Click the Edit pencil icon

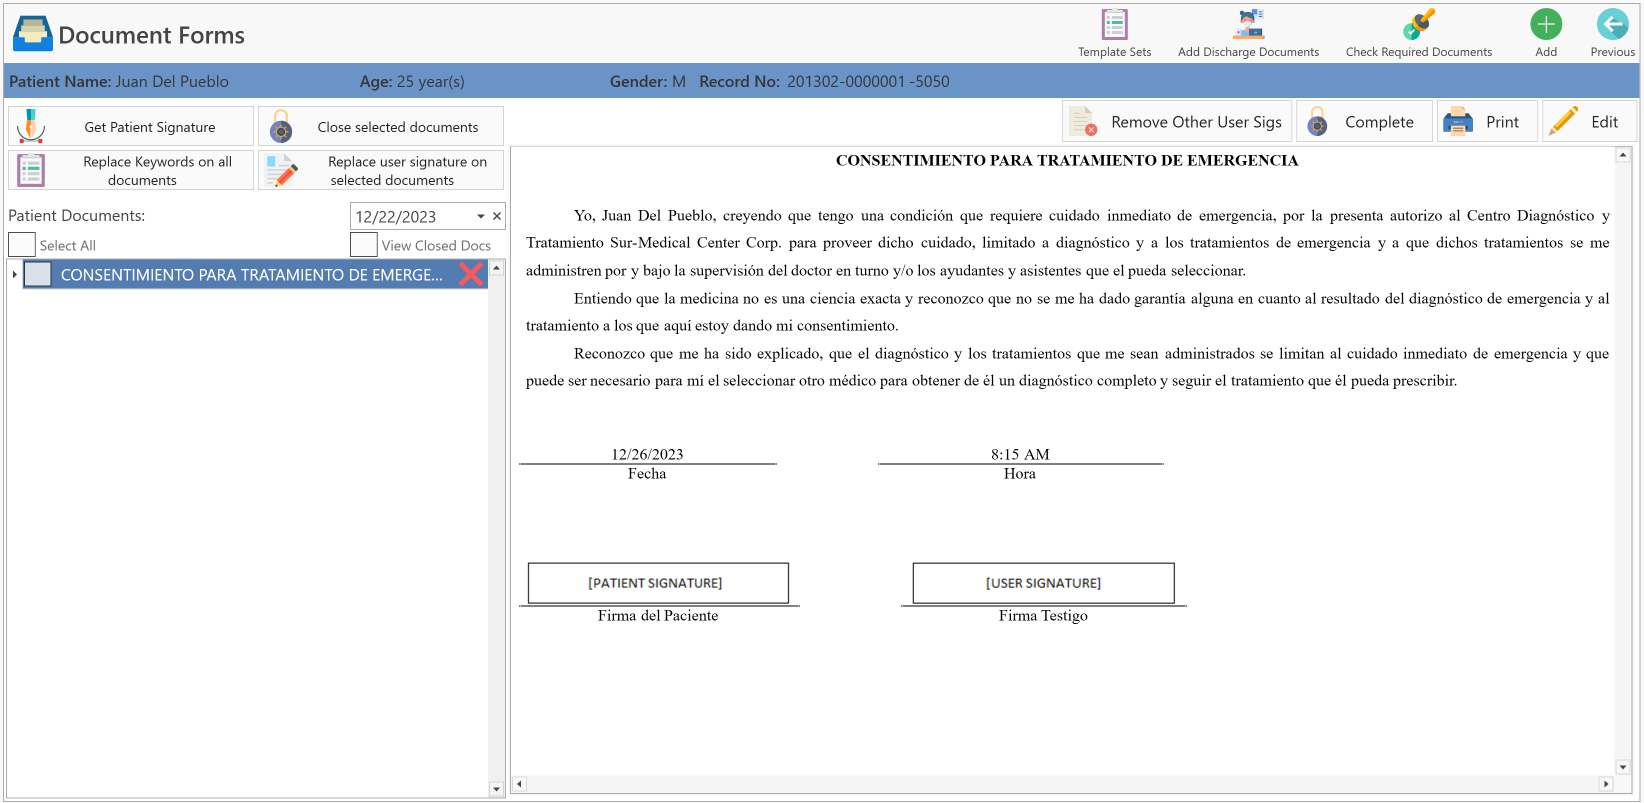(x=1563, y=122)
